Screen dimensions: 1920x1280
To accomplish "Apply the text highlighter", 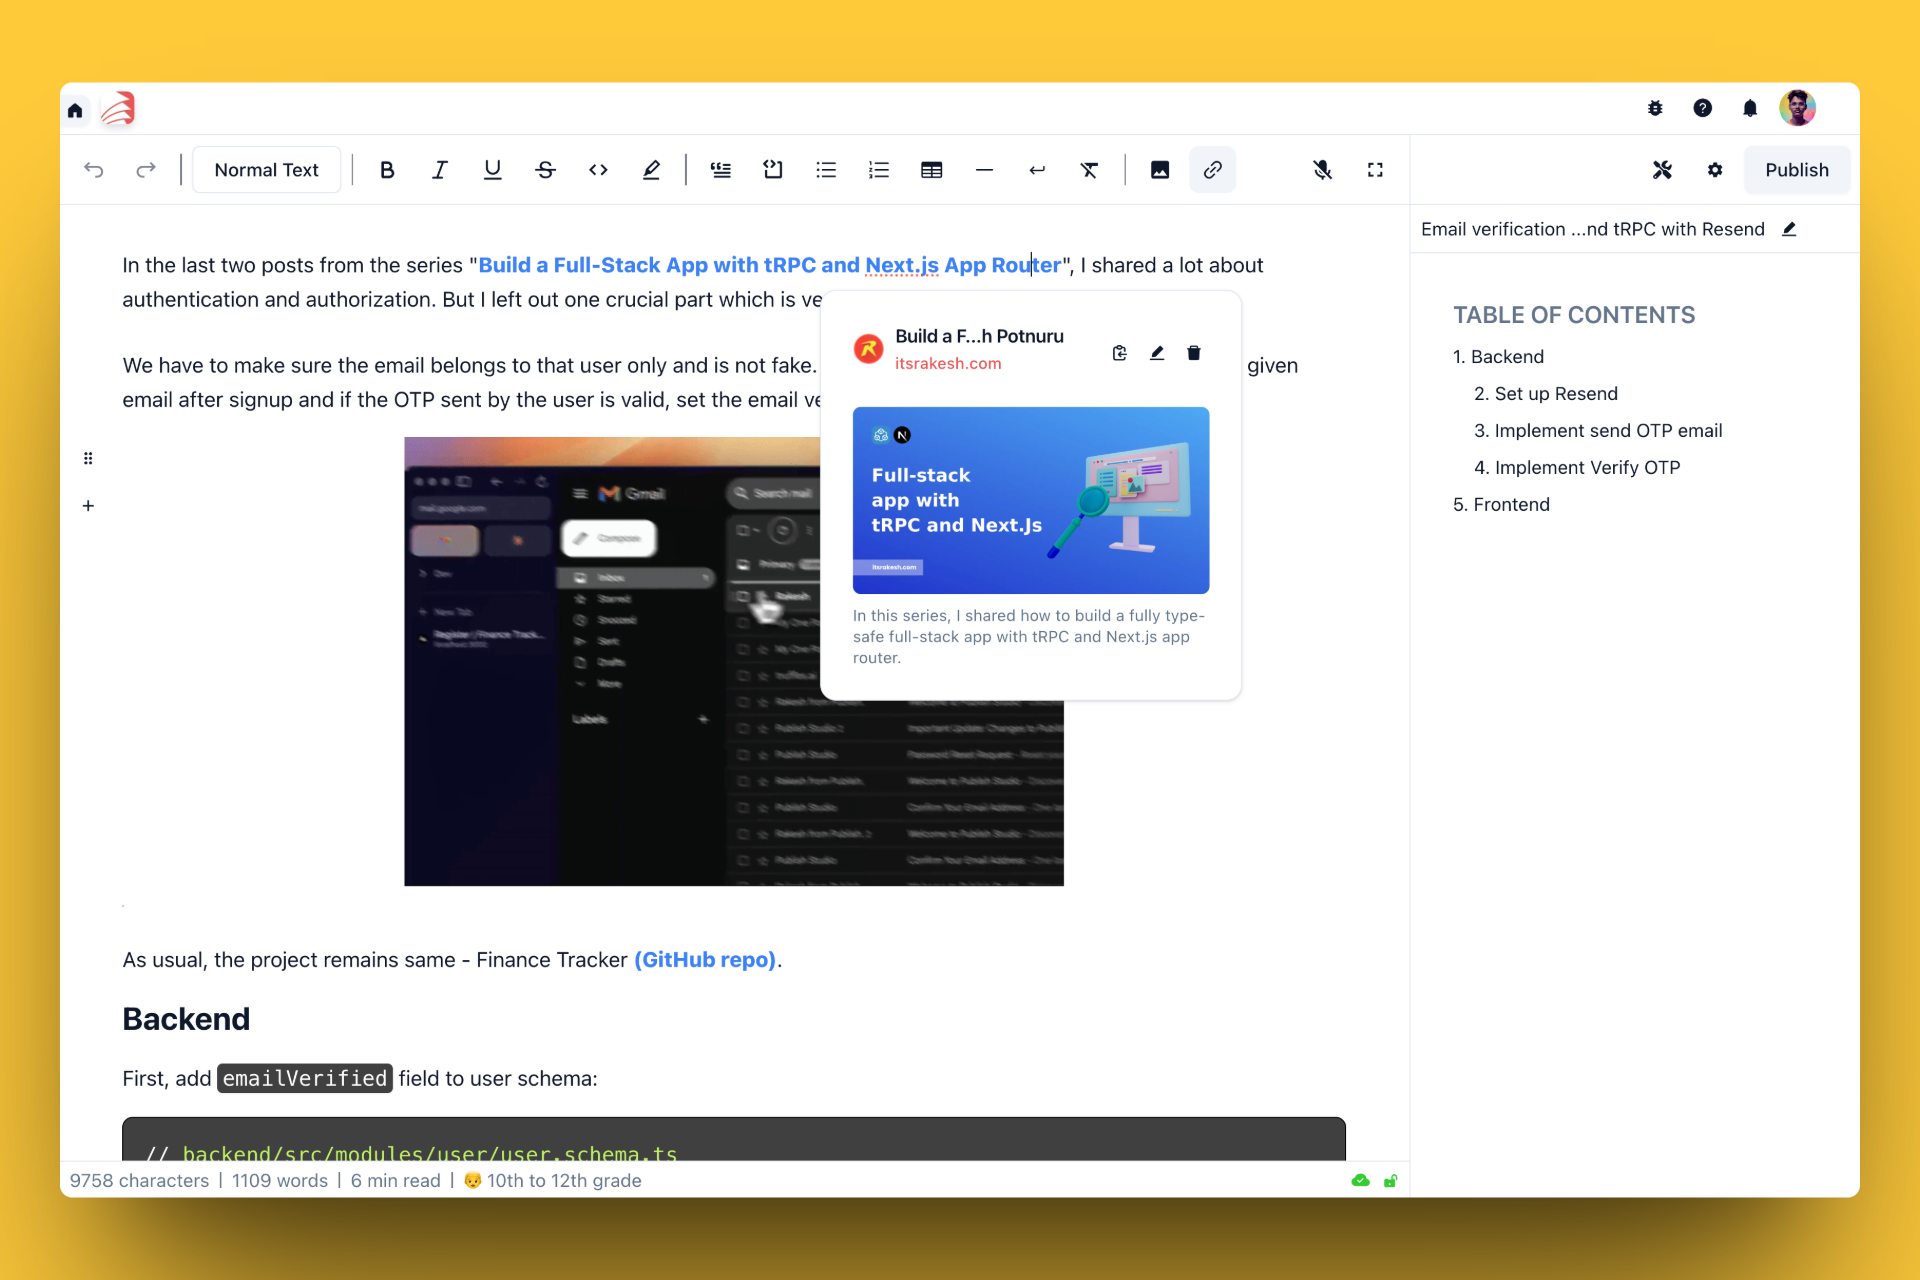I will point(650,169).
